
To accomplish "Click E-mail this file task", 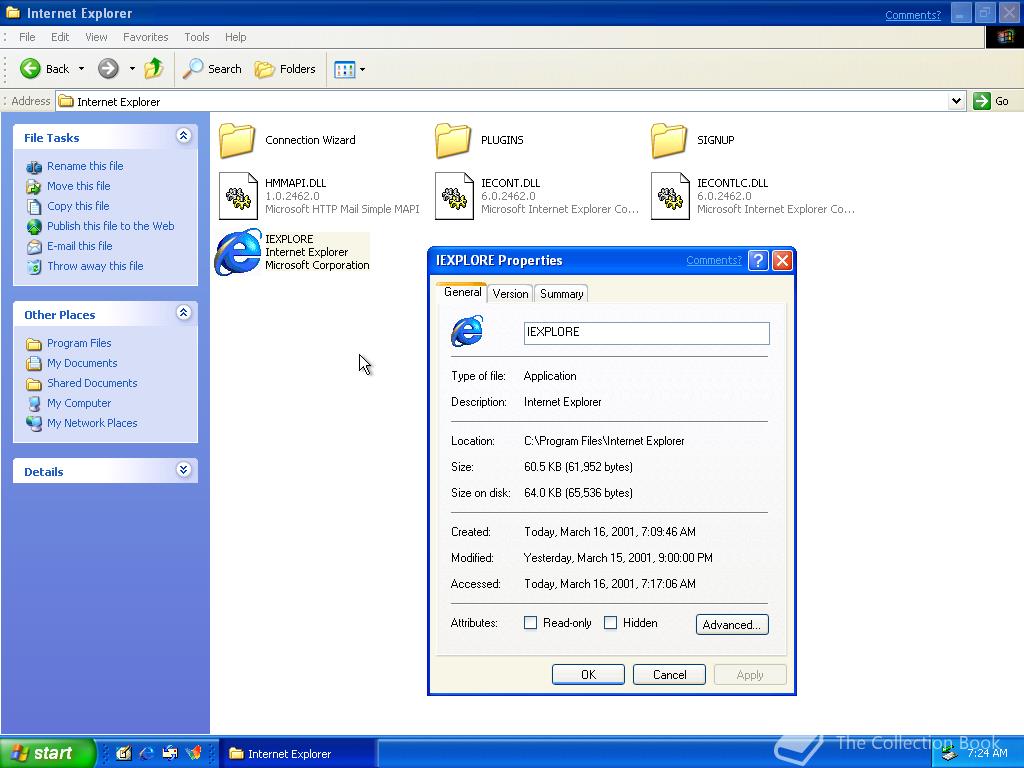I will pos(80,246).
